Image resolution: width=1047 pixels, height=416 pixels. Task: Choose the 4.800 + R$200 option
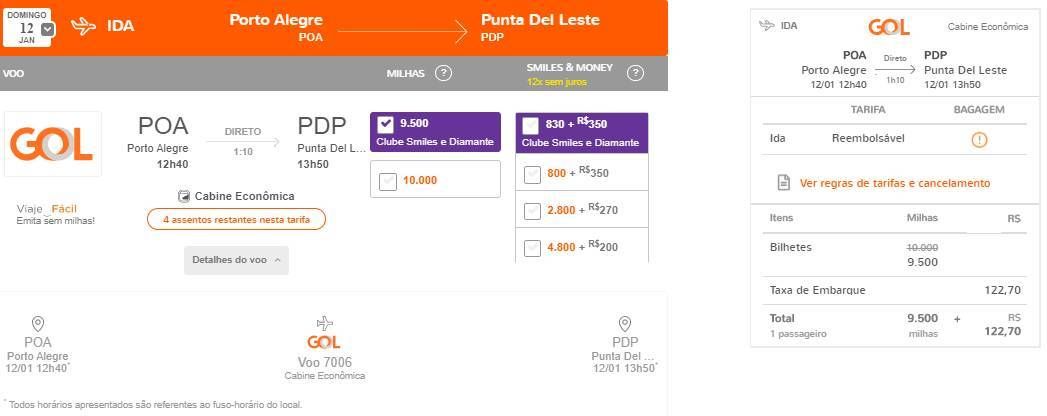tap(532, 248)
